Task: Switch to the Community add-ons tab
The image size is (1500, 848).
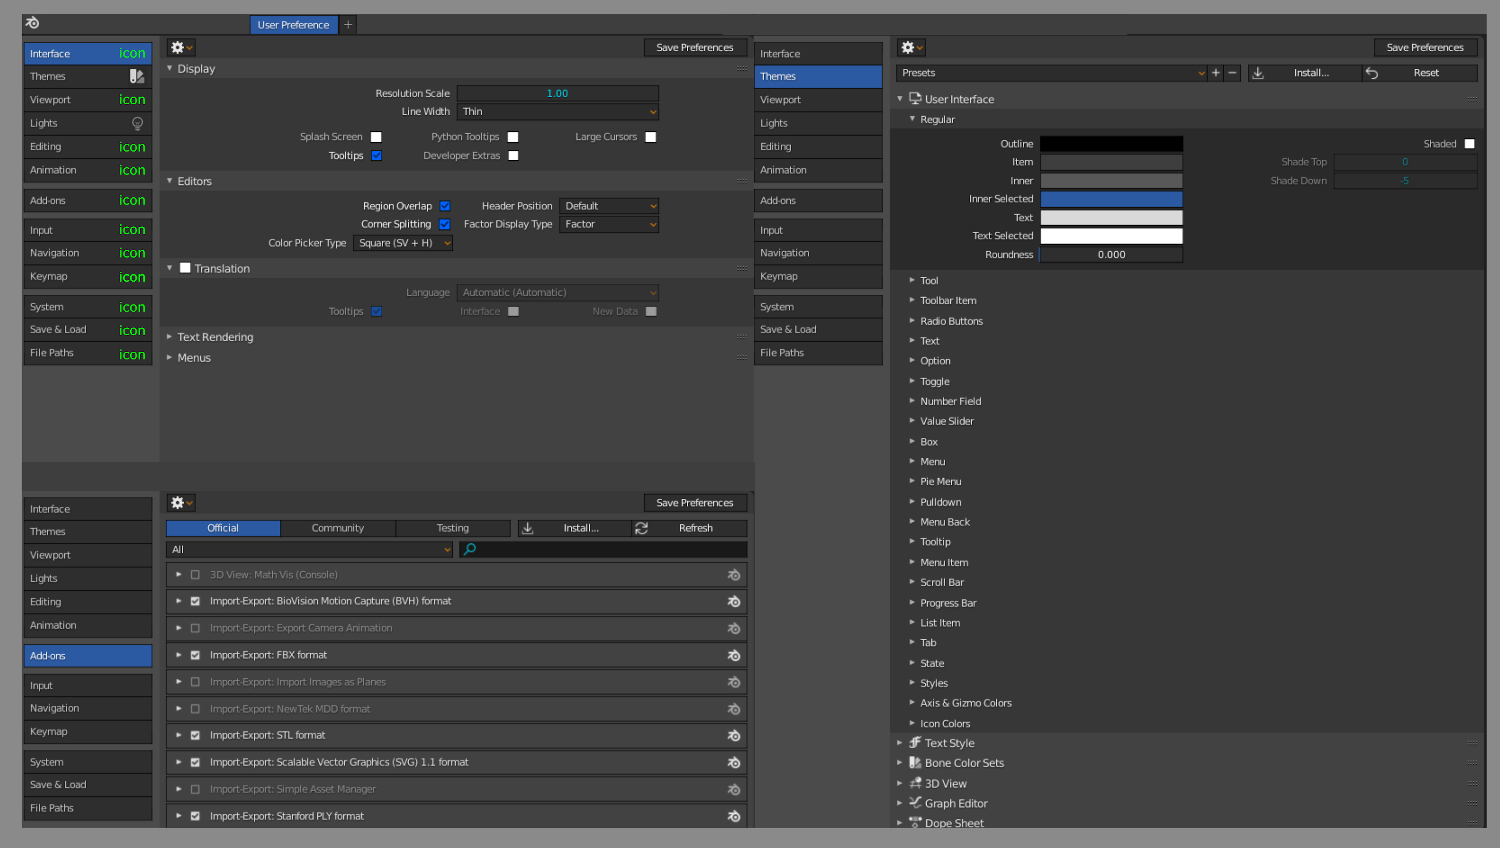Action: [338, 528]
